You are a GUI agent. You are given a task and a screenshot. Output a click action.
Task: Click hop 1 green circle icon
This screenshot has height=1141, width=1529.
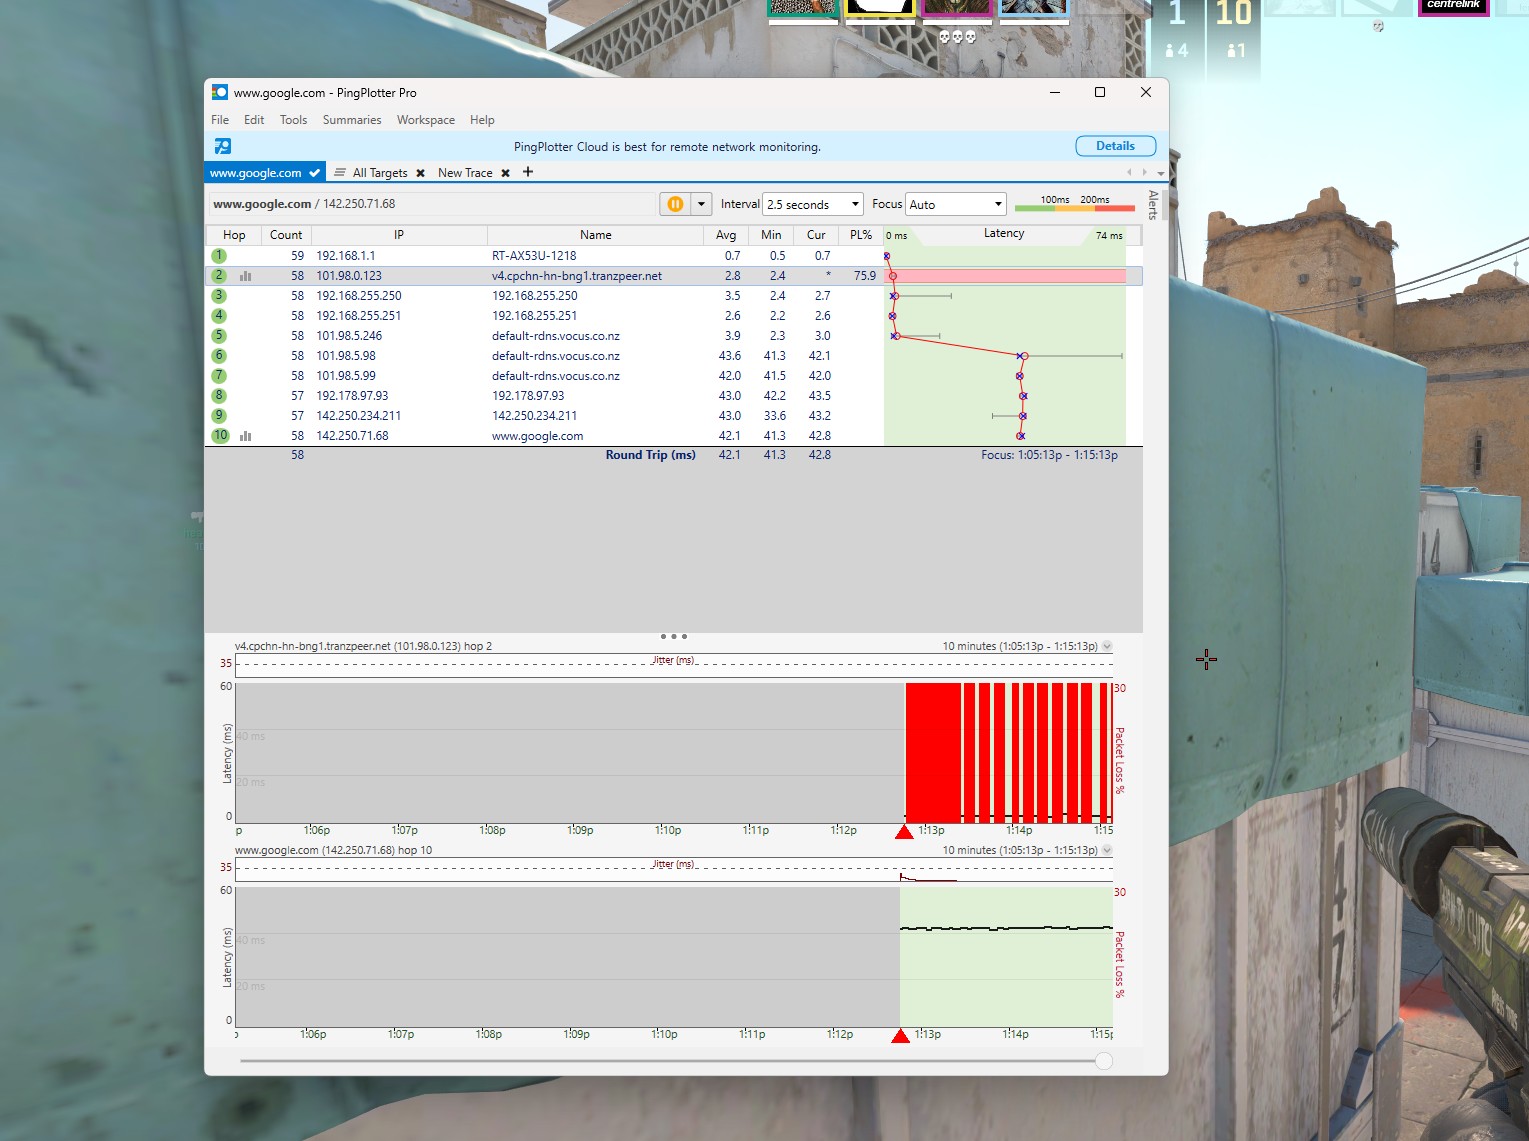tap(219, 256)
